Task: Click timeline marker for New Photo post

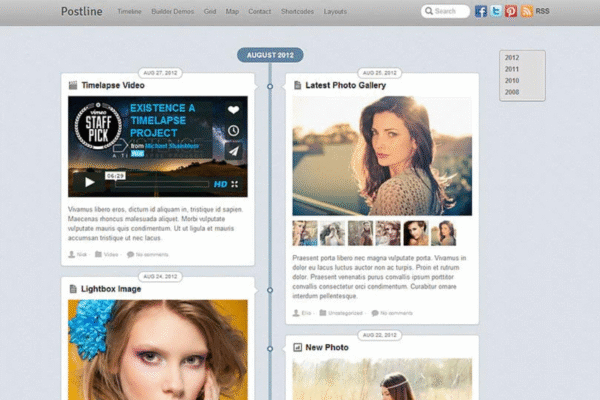Action: point(270,349)
